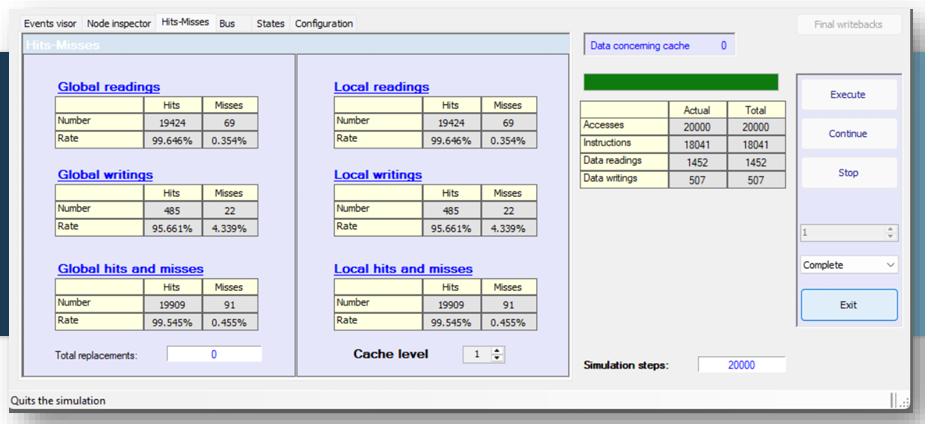
Task: Select the Actual Data writings value 507
Action: coord(697,180)
